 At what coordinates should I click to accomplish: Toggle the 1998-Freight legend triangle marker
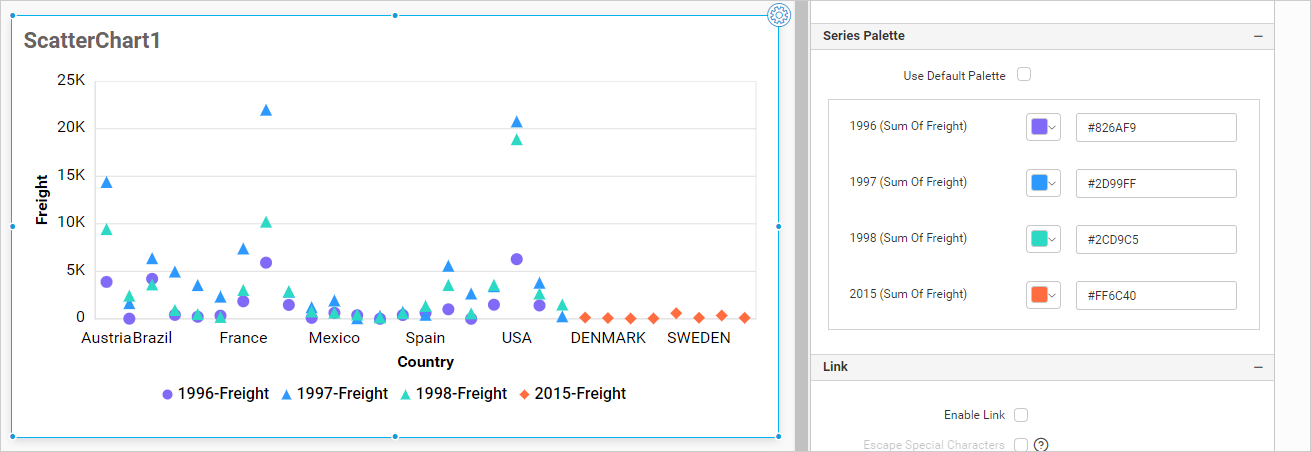(406, 395)
